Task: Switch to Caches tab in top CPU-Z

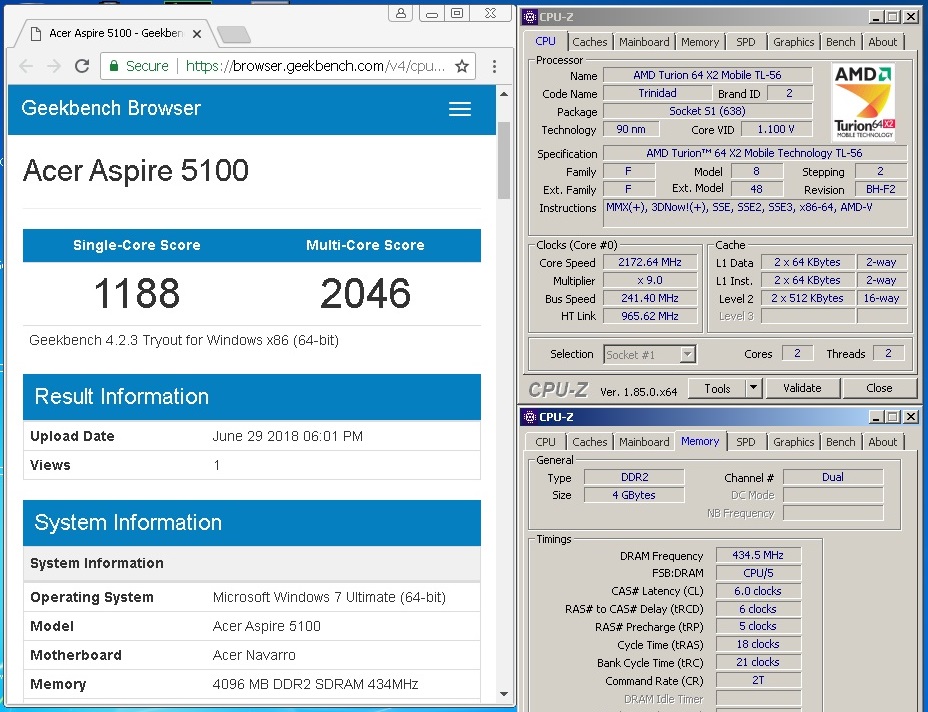Action: click(589, 42)
